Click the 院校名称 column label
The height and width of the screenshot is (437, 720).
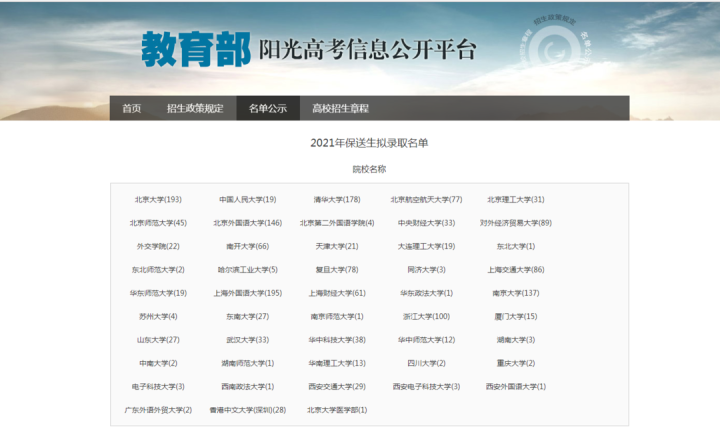369,169
